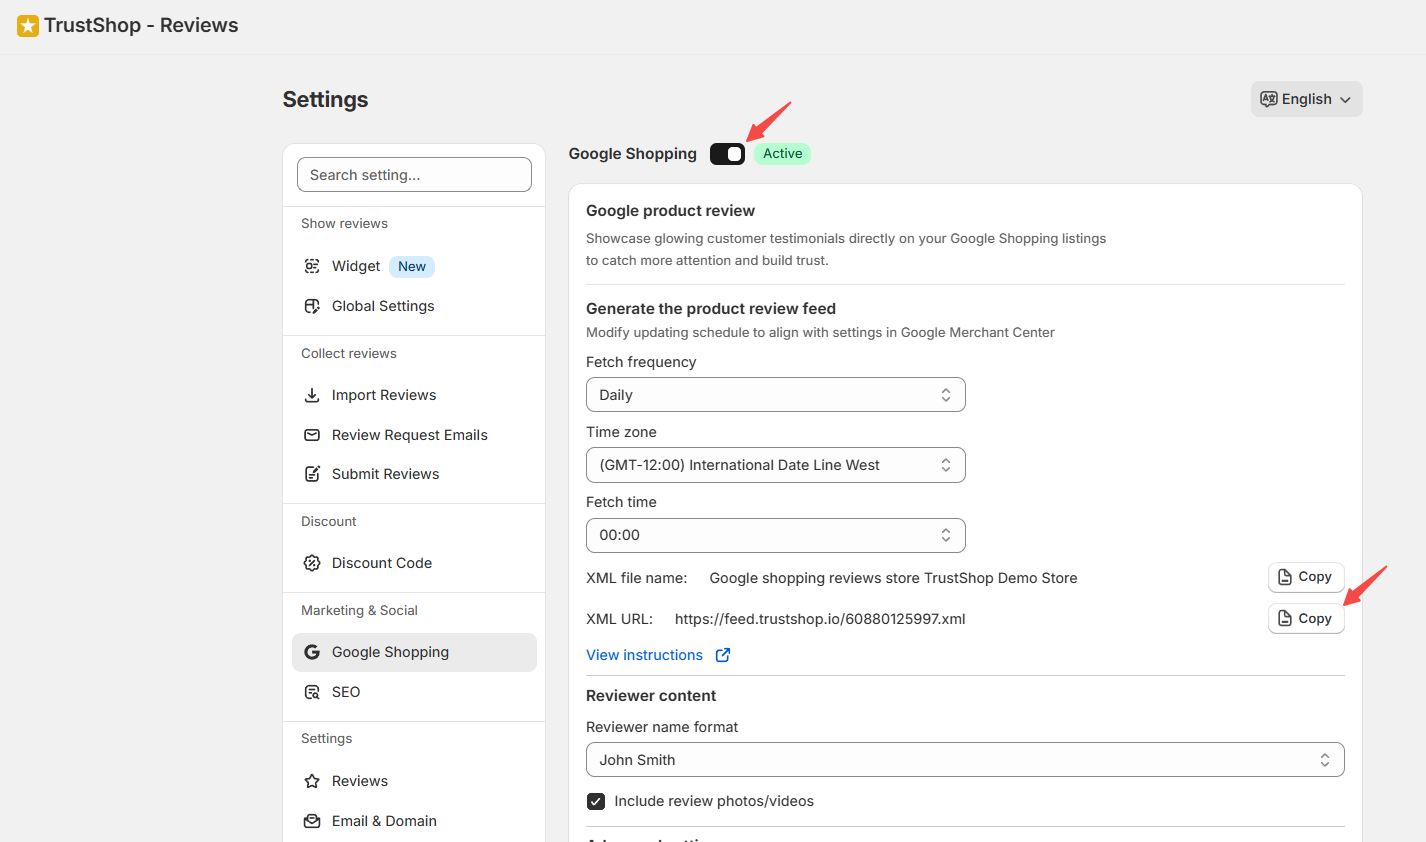
Task: Open the Fetch time 00:00 dropdown
Action: point(775,535)
